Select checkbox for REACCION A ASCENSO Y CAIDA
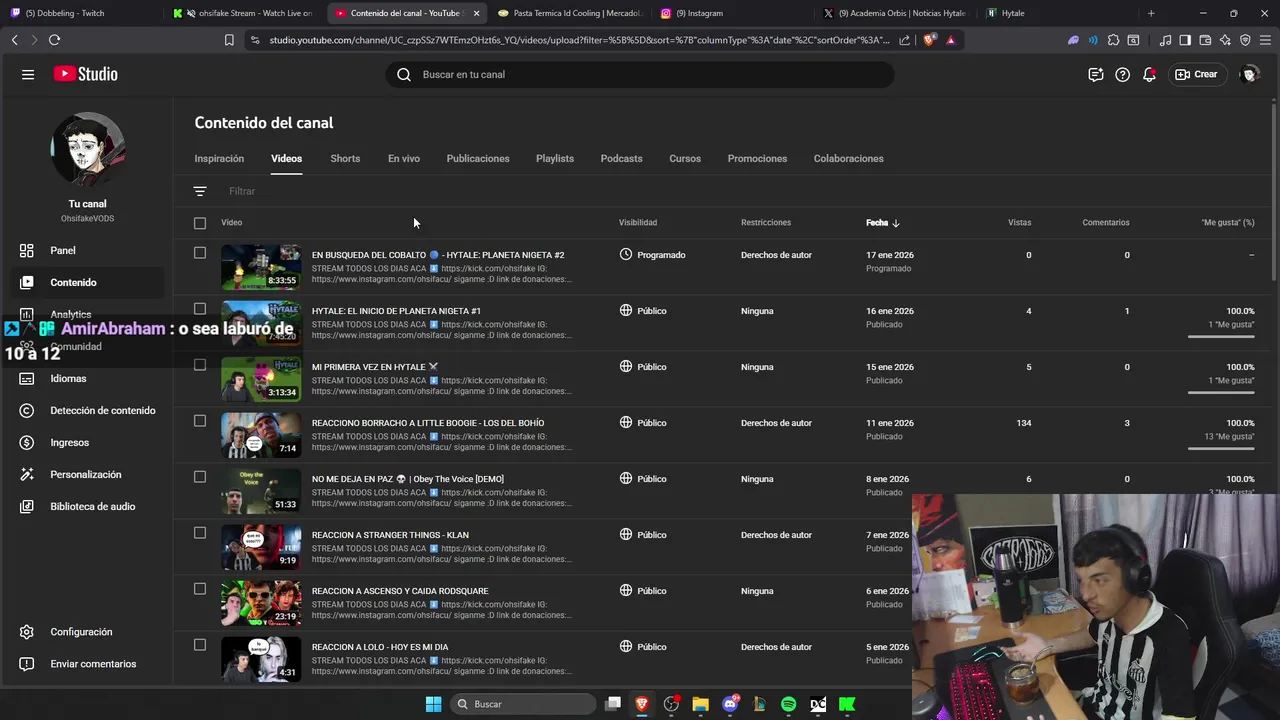Screen dimensions: 1280x720 200,589
